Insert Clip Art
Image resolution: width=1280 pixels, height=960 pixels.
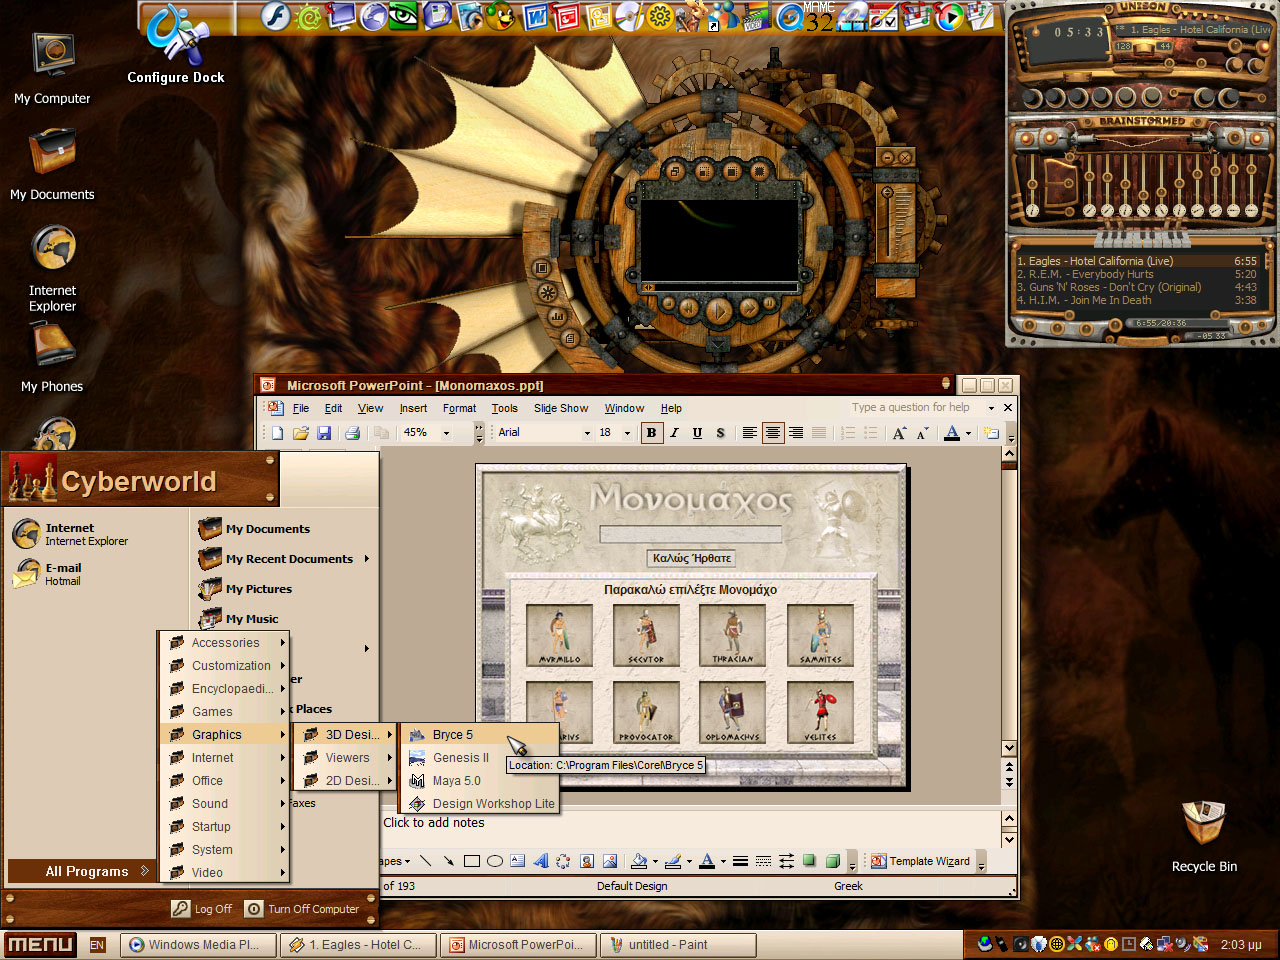click(587, 861)
